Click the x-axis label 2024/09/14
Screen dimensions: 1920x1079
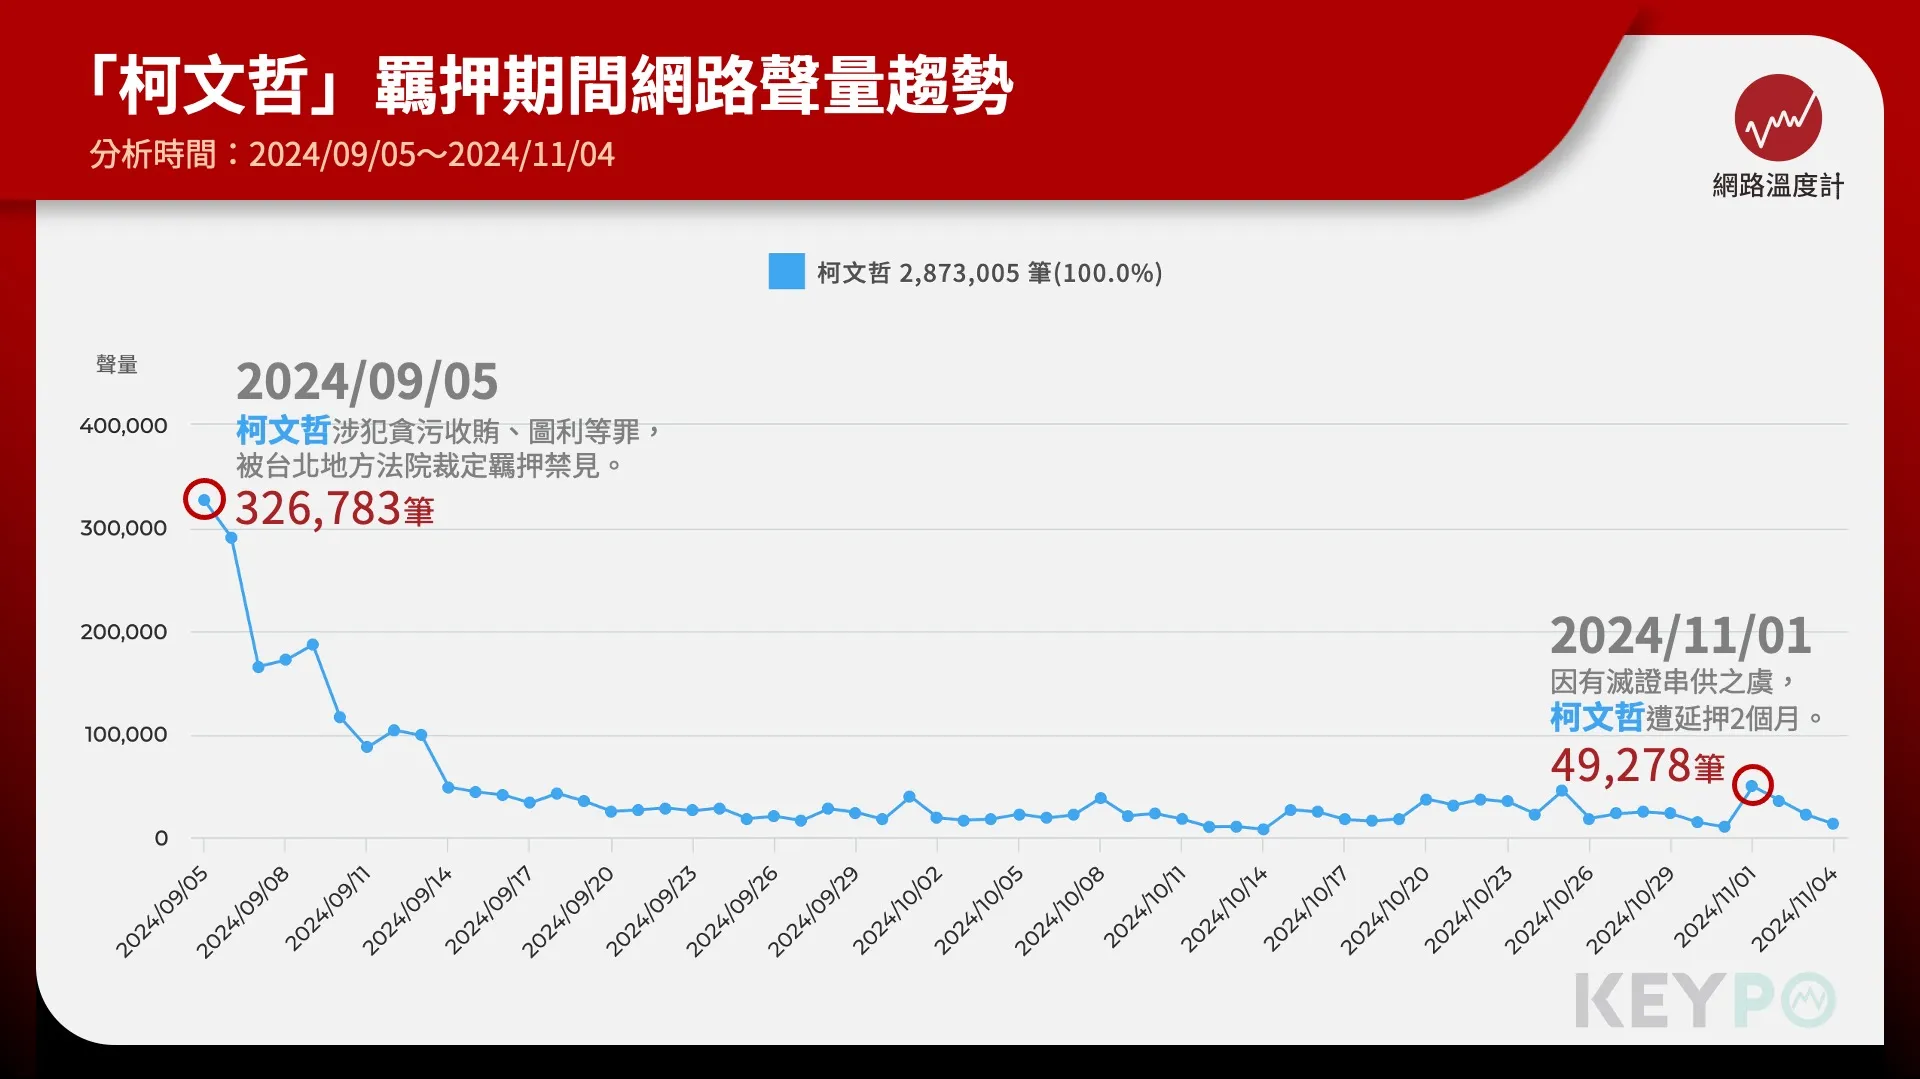407,912
